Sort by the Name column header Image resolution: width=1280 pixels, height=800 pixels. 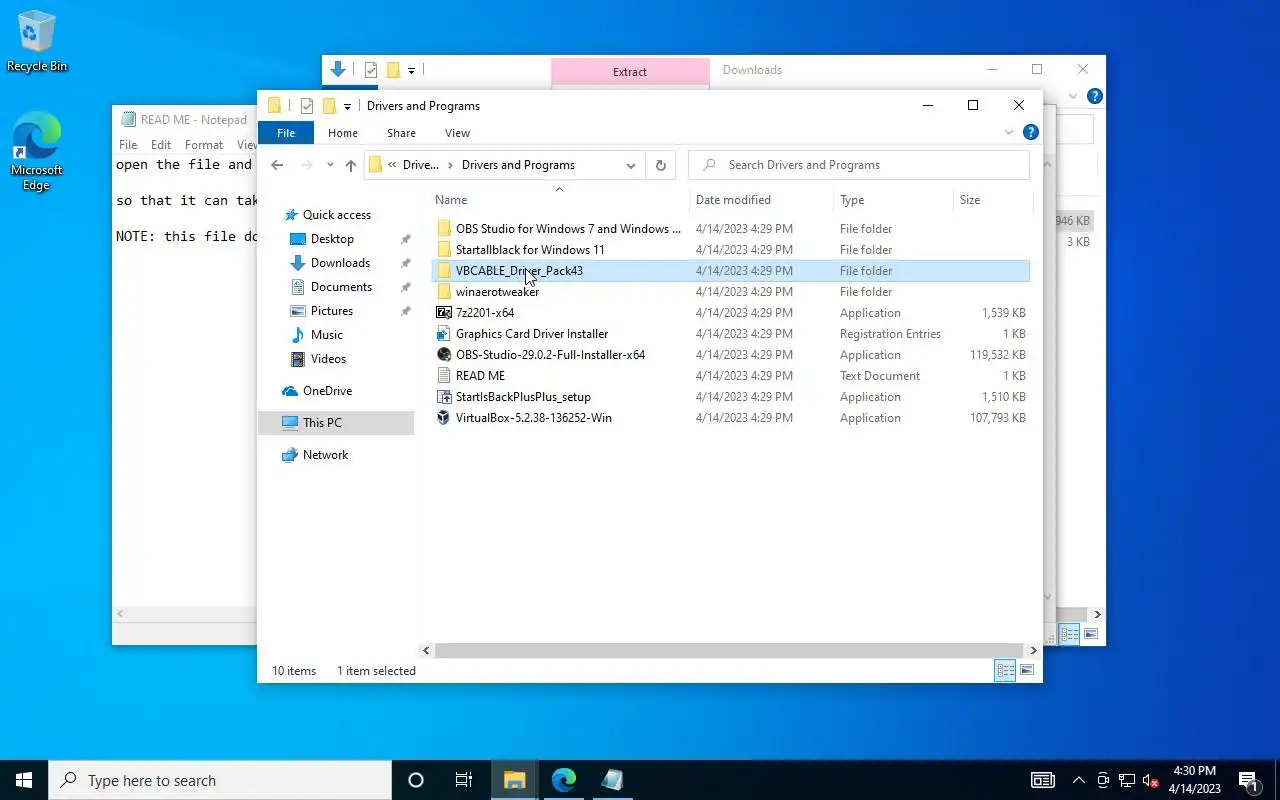point(559,200)
